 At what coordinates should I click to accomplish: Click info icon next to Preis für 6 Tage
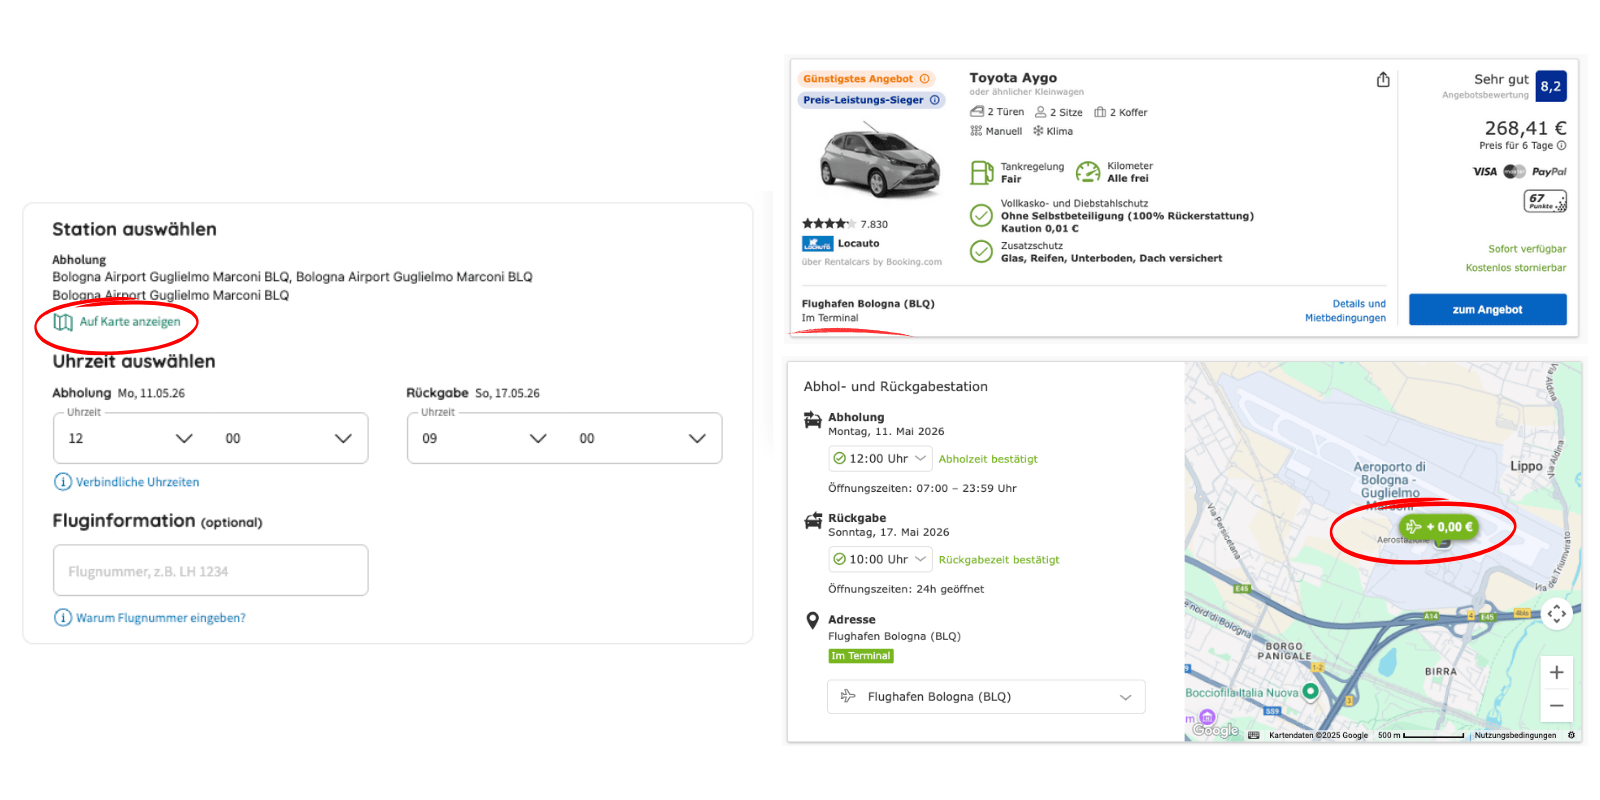pyautogui.click(x=1562, y=145)
